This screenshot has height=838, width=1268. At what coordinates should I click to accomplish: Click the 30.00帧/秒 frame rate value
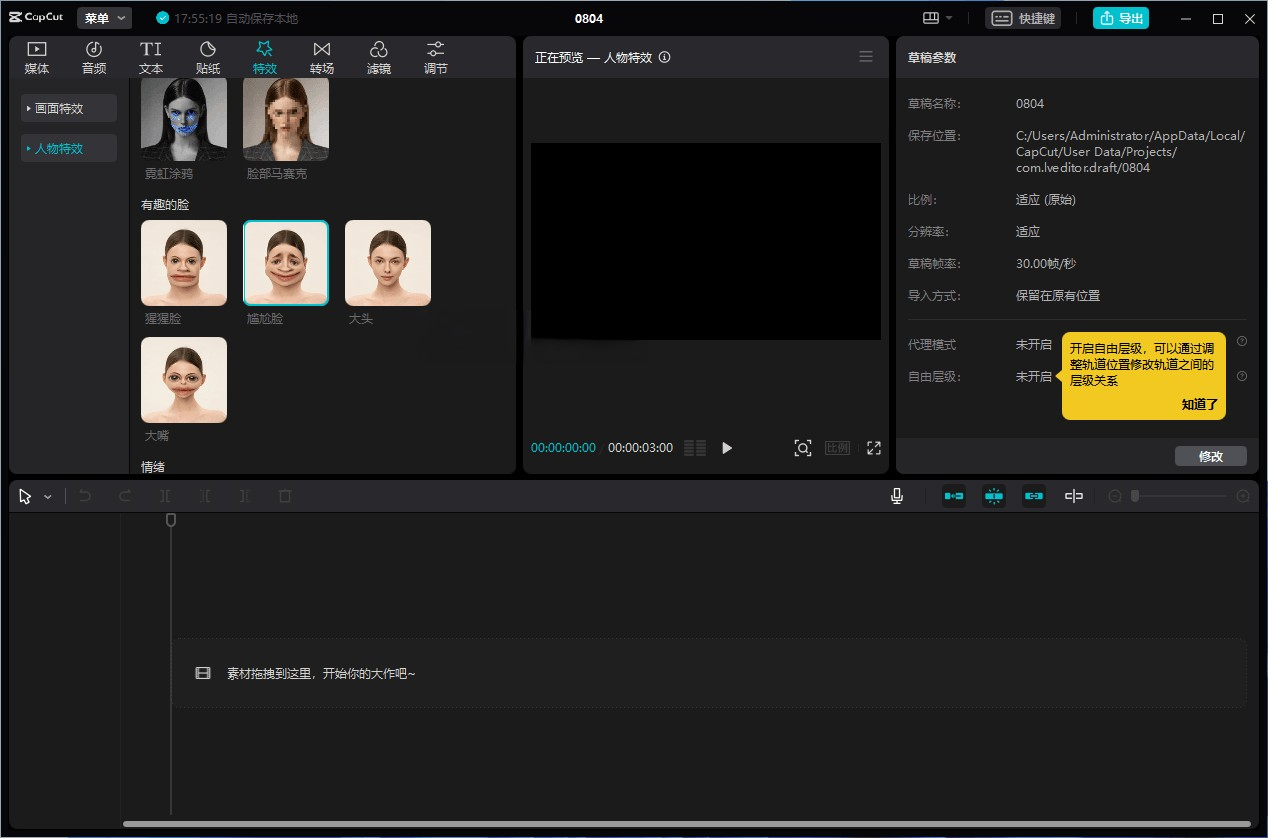(1046, 264)
